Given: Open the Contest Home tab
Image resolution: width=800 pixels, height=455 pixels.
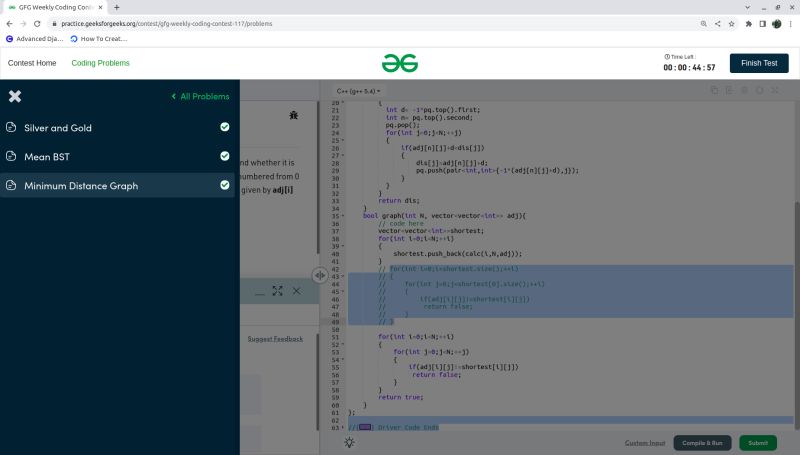Looking at the screenshot, I should (x=32, y=63).
